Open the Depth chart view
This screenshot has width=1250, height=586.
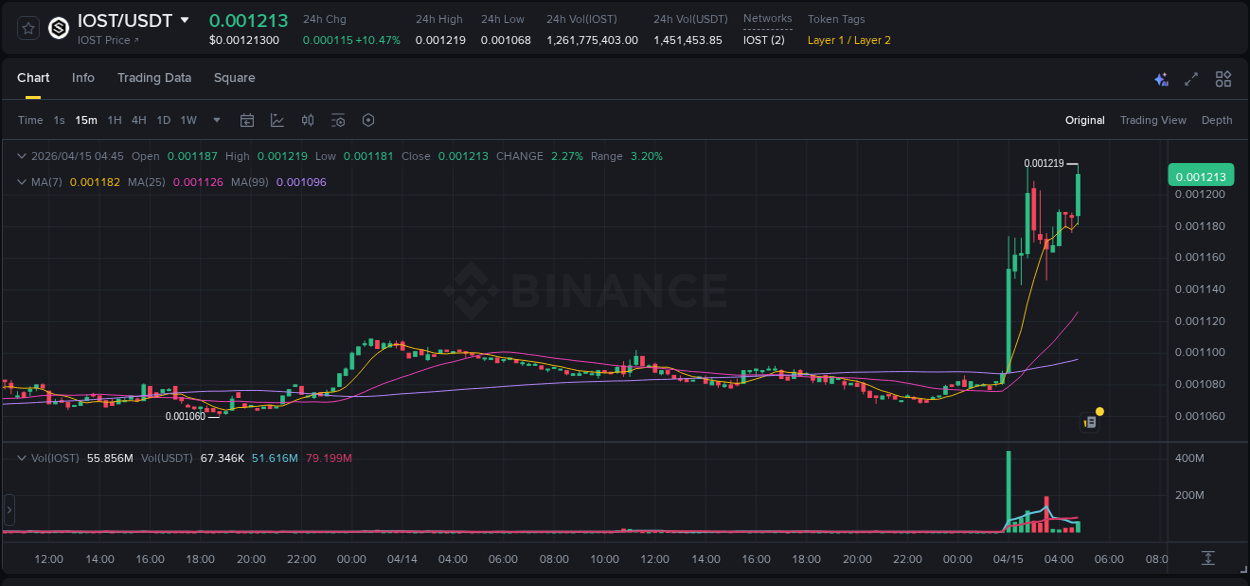pos(1216,120)
